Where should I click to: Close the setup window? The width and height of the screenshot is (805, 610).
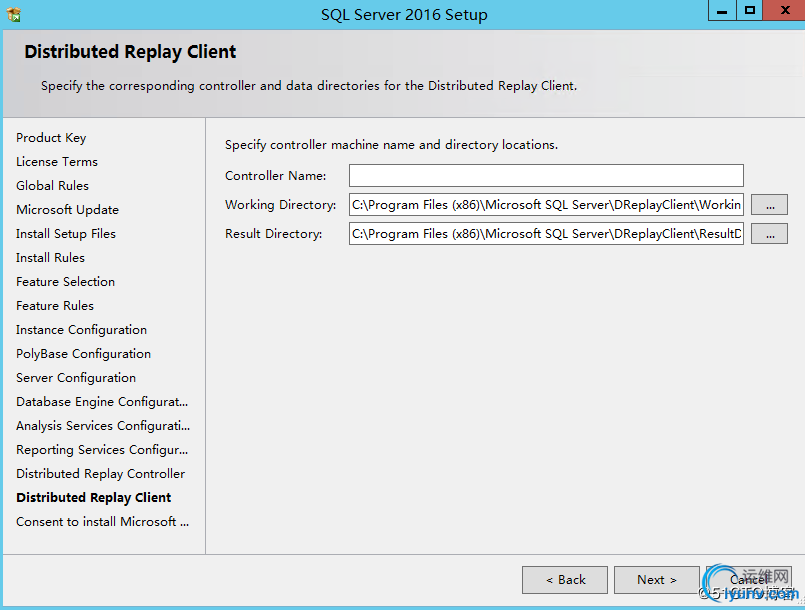tap(784, 10)
